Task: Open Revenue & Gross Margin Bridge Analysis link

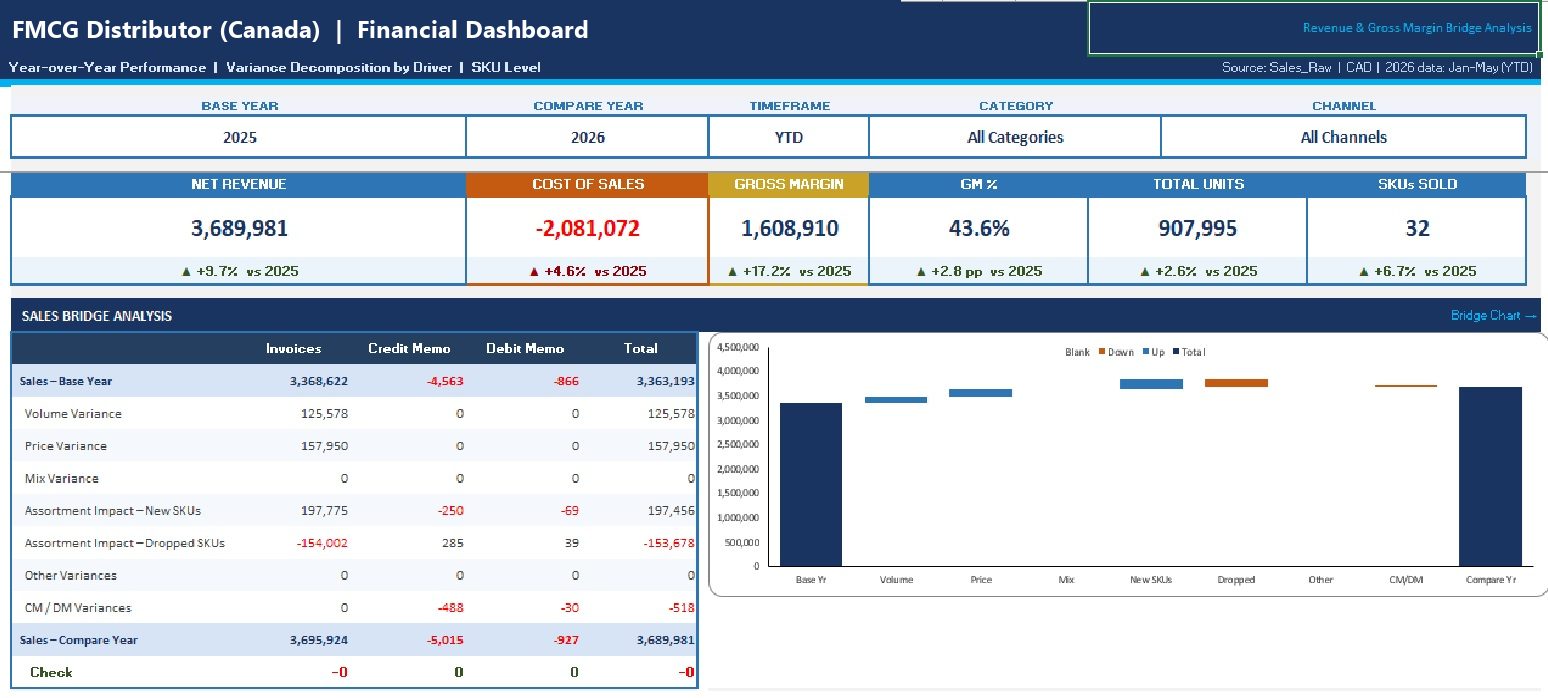Action: point(1416,28)
